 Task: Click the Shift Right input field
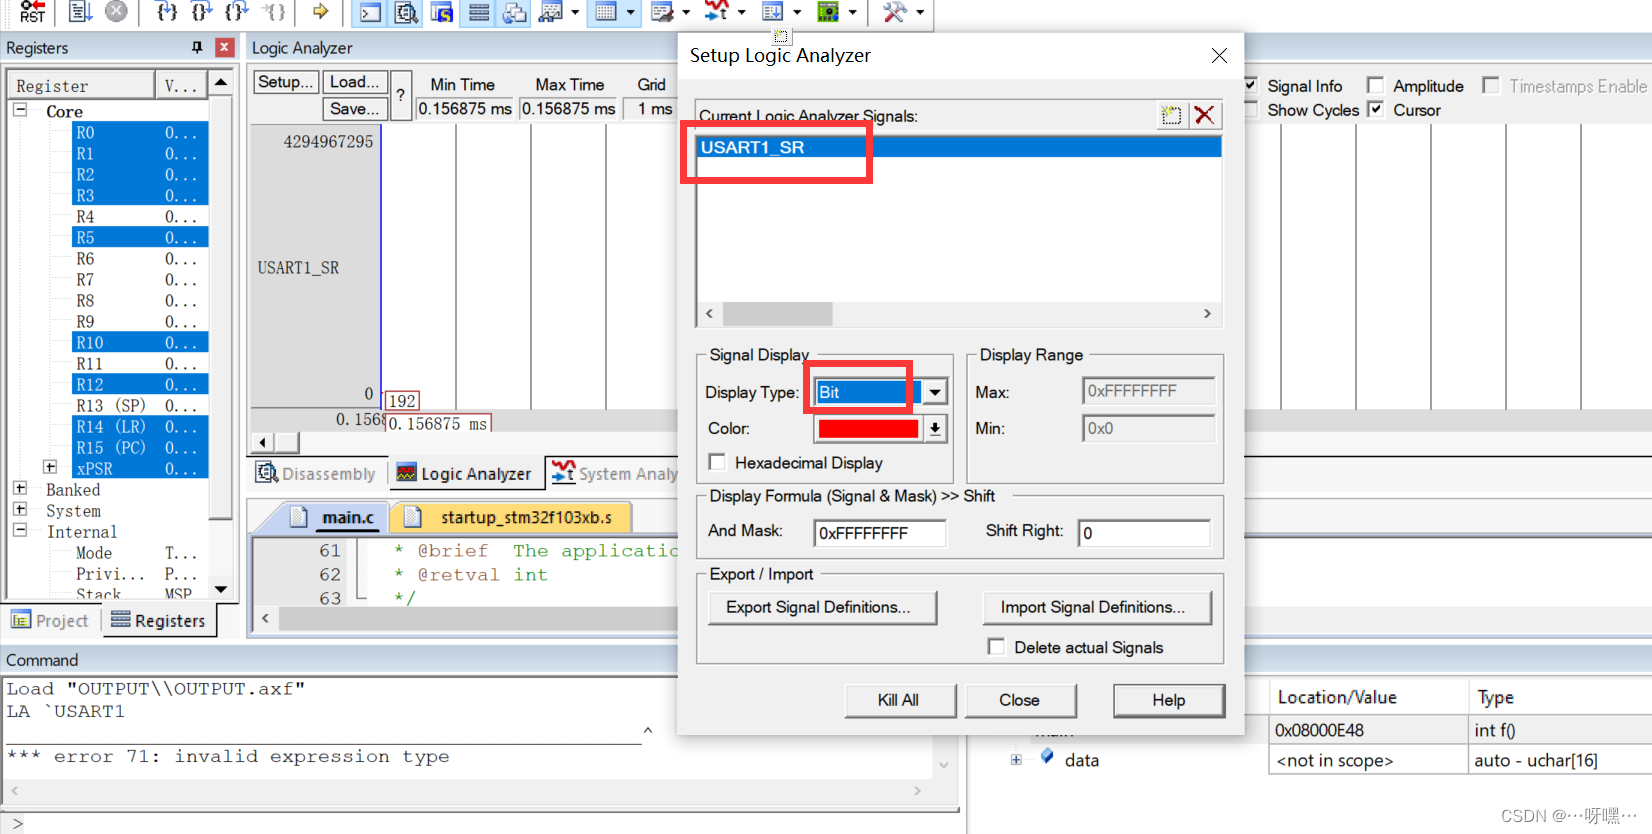1144,533
